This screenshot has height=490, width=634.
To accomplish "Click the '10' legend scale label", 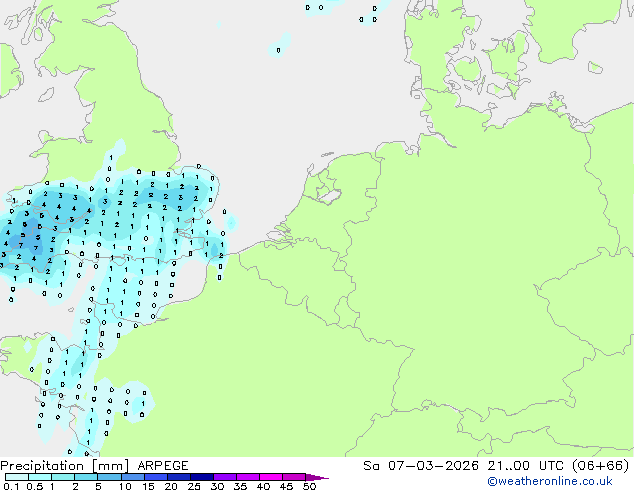I will 125,486.
